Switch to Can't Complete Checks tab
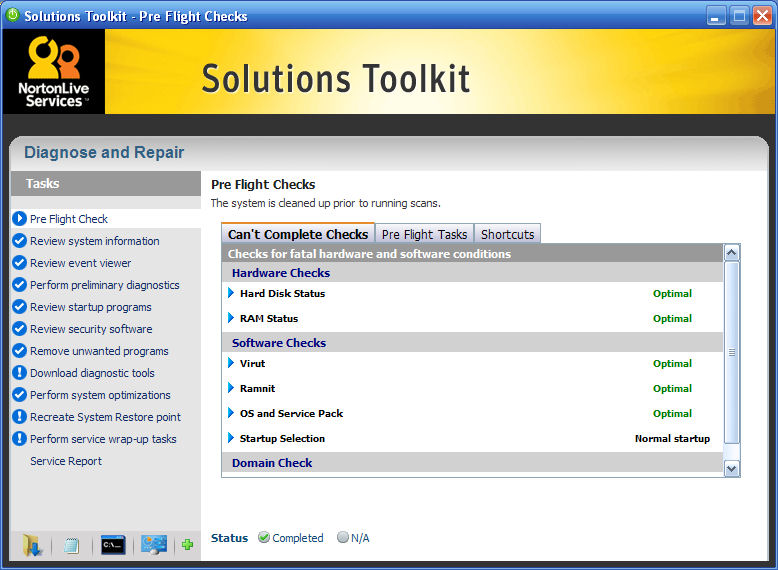This screenshot has height=570, width=778. [298, 234]
